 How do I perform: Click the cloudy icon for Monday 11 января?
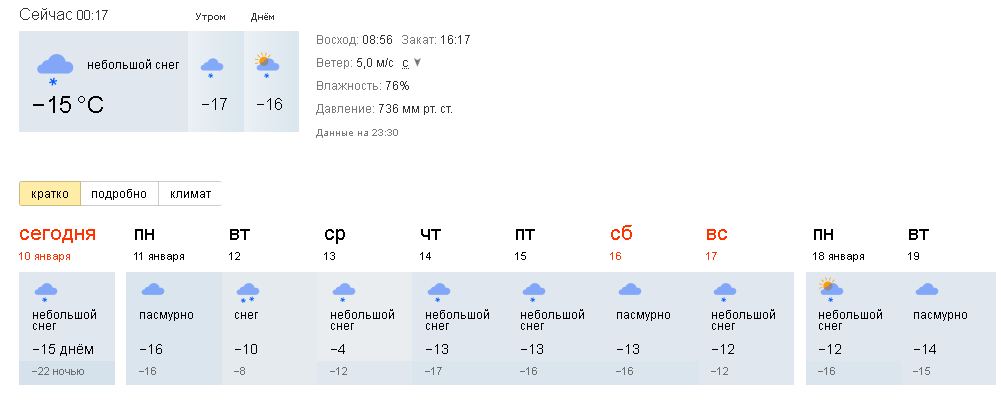[x=153, y=290]
